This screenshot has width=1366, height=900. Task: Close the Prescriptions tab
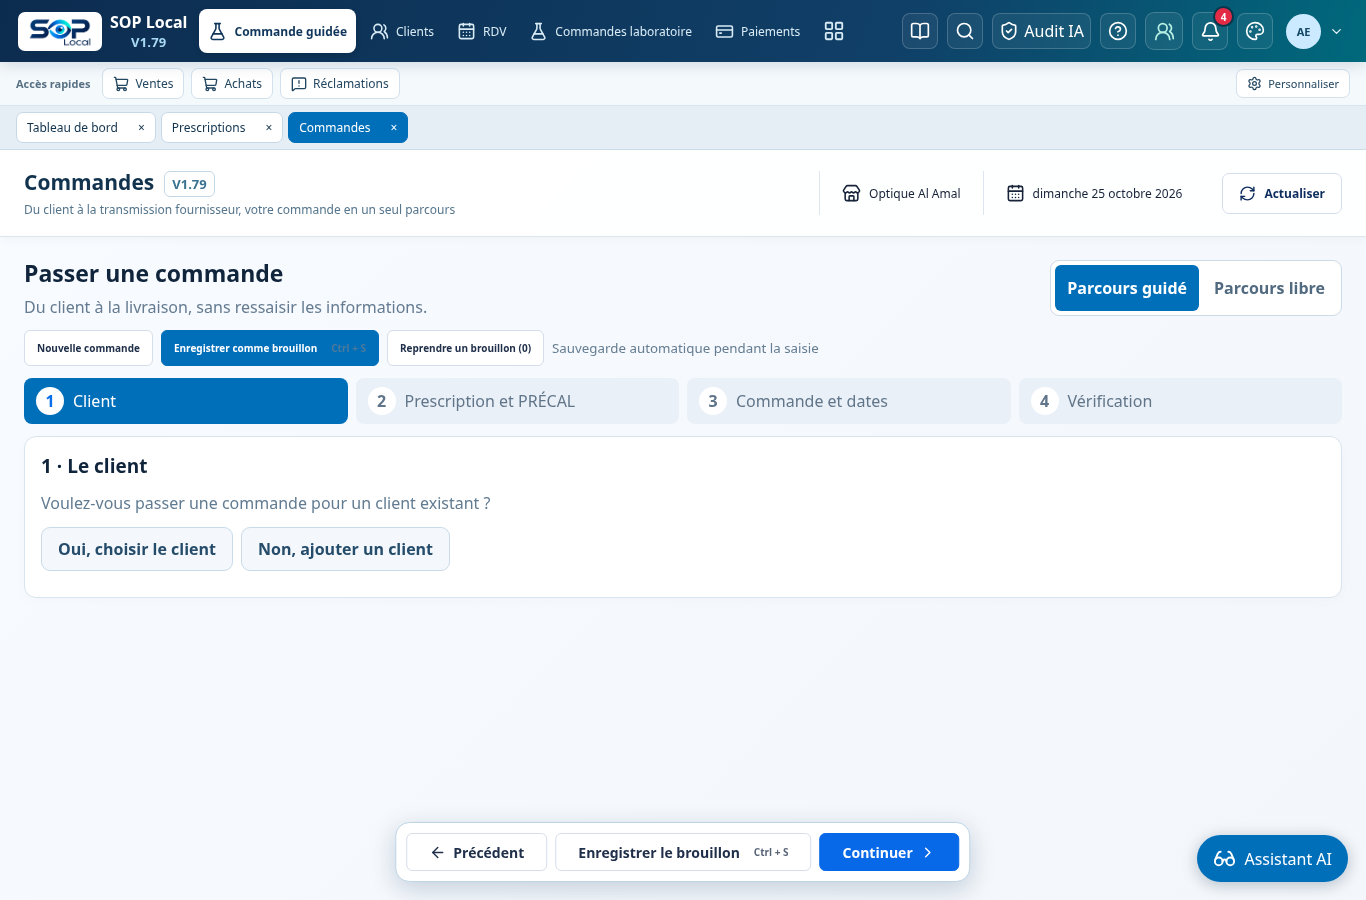coord(268,128)
